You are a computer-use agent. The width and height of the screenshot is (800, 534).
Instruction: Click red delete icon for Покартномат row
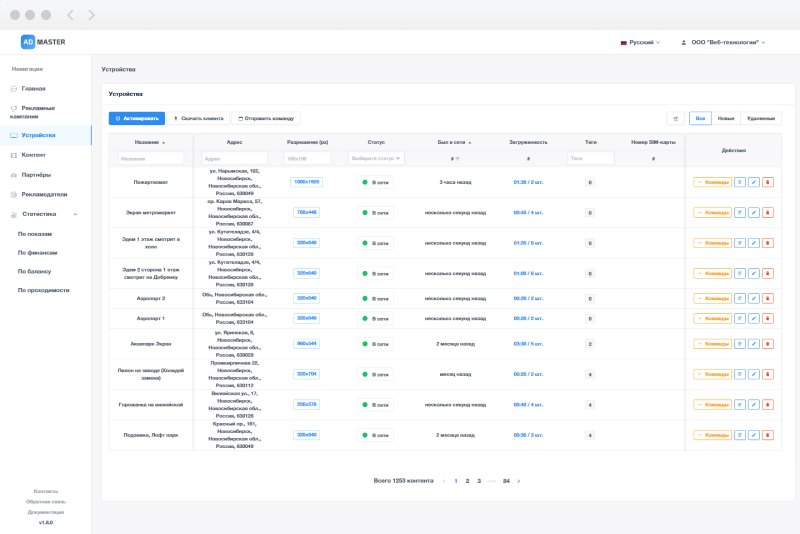(x=767, y=182)
